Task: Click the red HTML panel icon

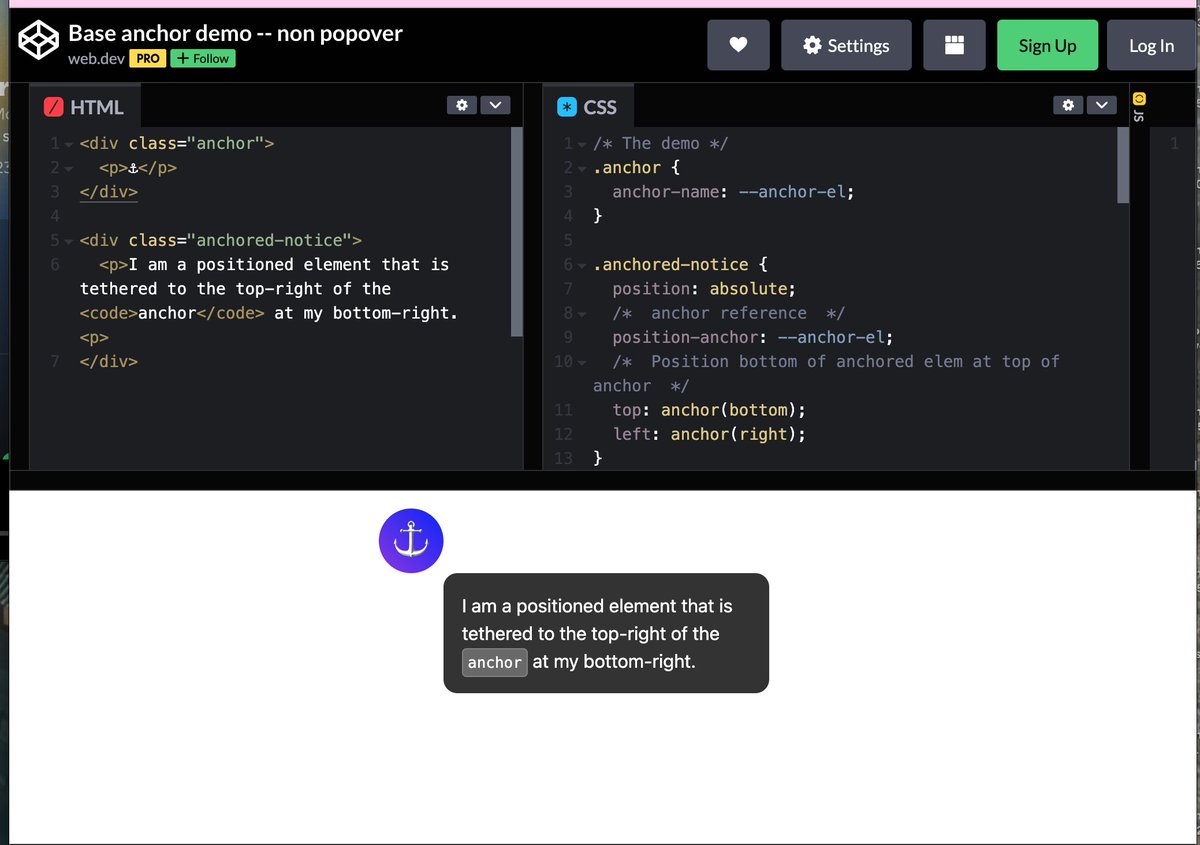Action: pyautogui.click(x=55, y=104)
